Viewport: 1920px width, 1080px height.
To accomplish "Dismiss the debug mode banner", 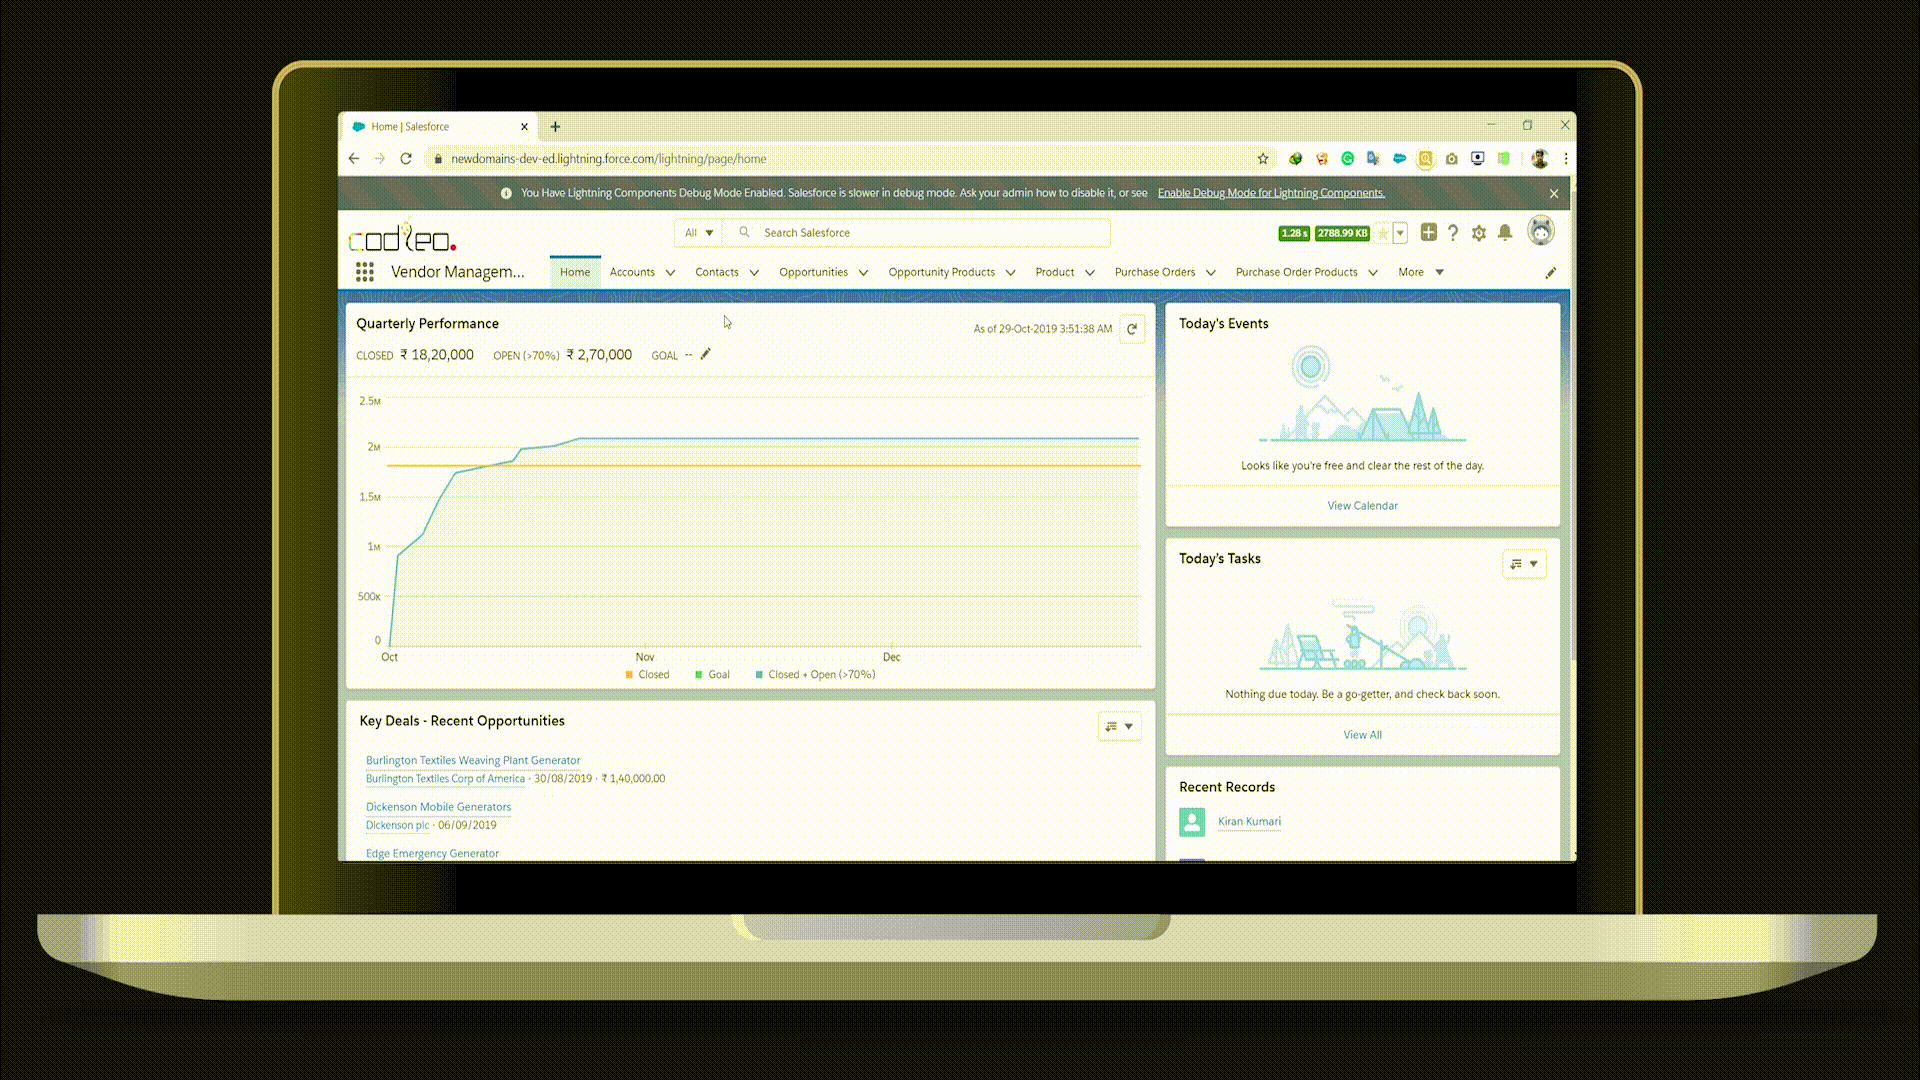I will [x=1554, y=194].
